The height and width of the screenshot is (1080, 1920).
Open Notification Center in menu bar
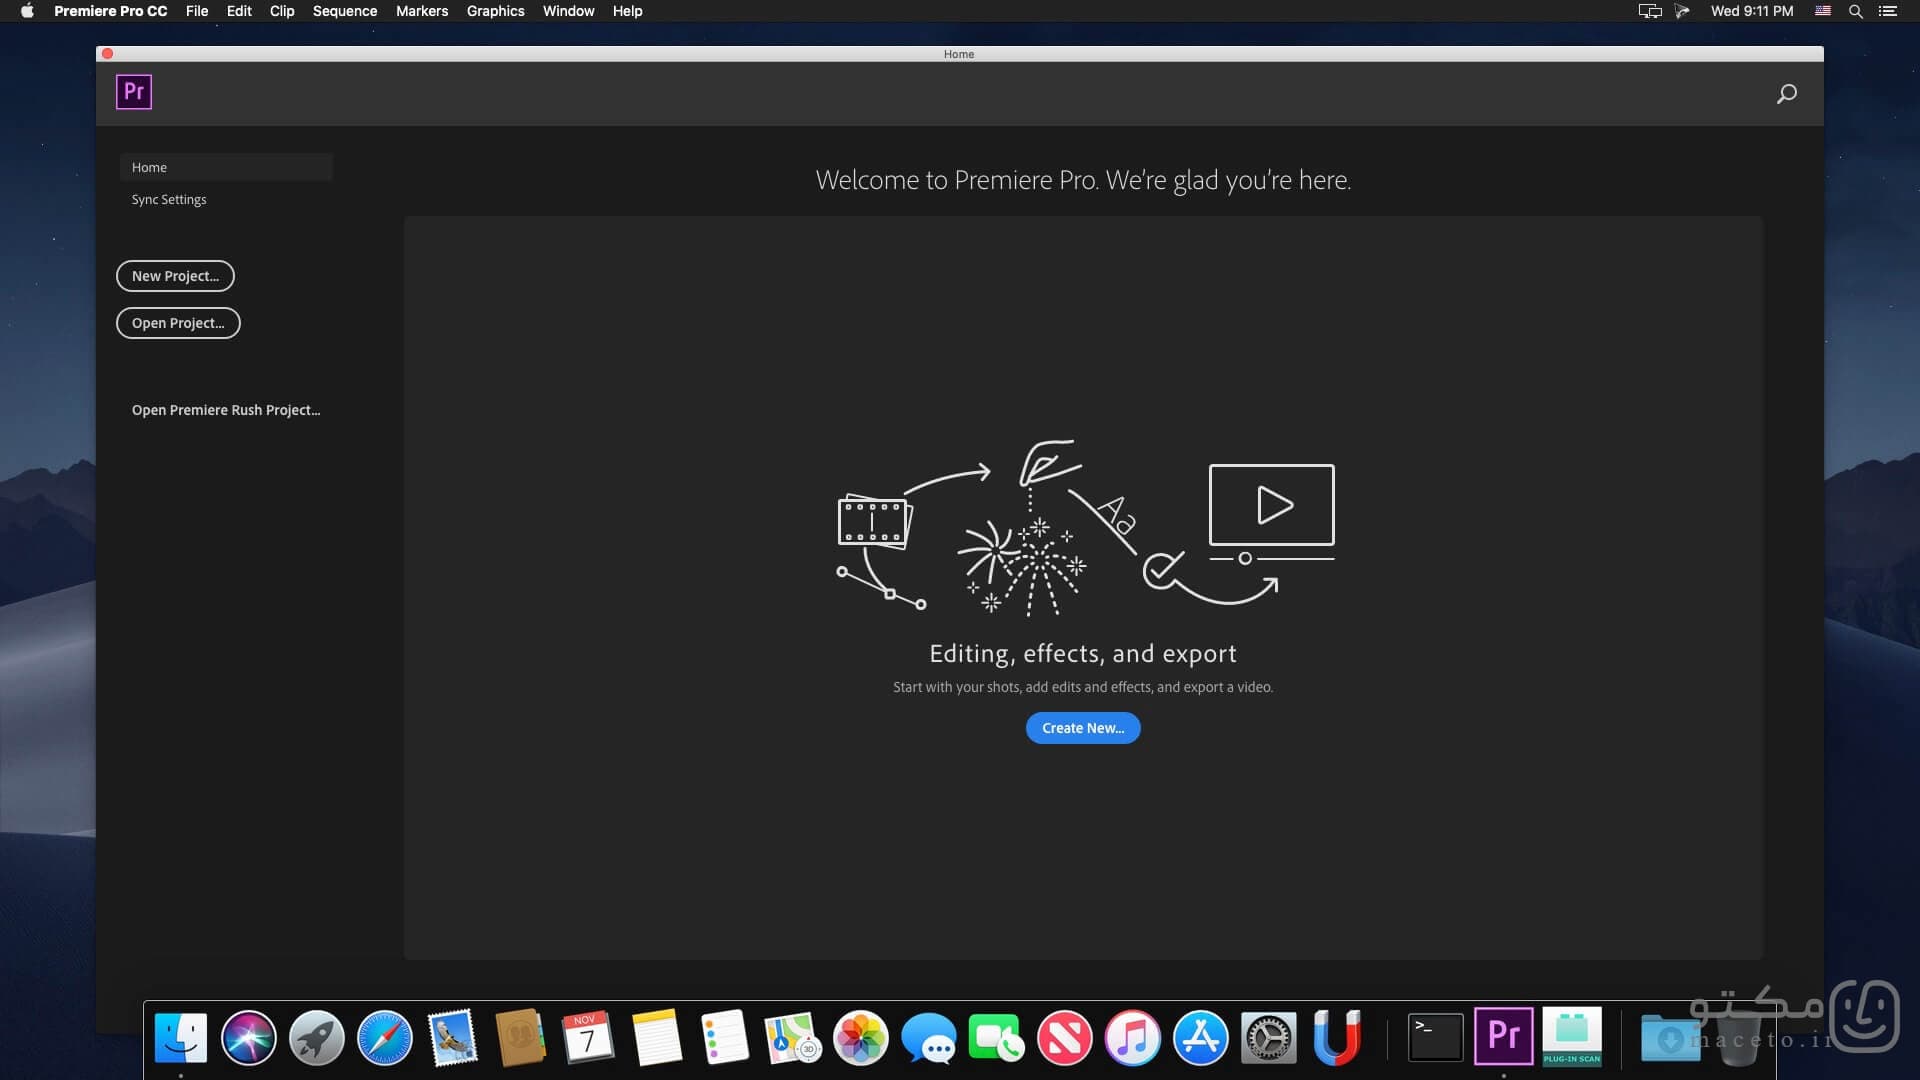pos(1888,11)
